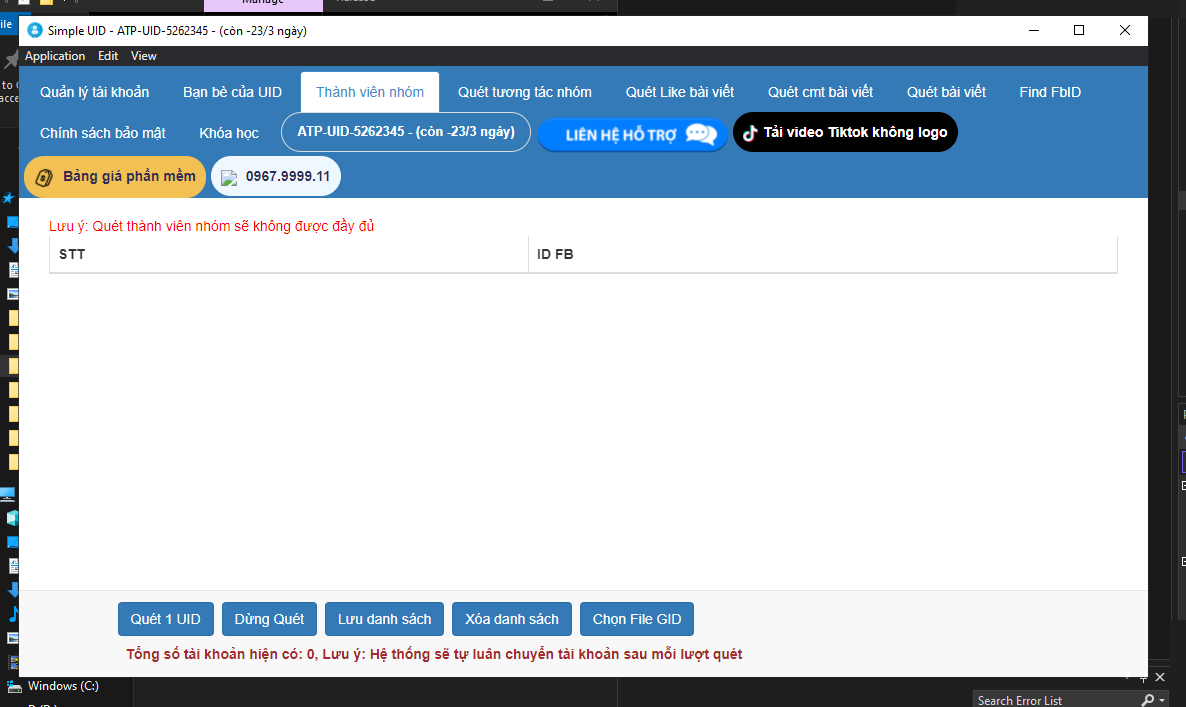
Task: Select Quét tương tác nhóm tab
Action: click(525, 92)
